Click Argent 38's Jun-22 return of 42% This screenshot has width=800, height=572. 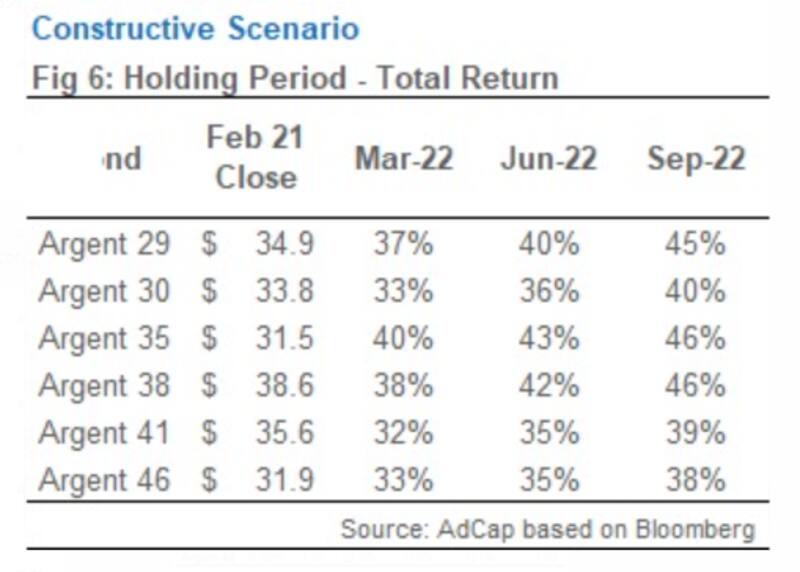click(x=549, y=385)
